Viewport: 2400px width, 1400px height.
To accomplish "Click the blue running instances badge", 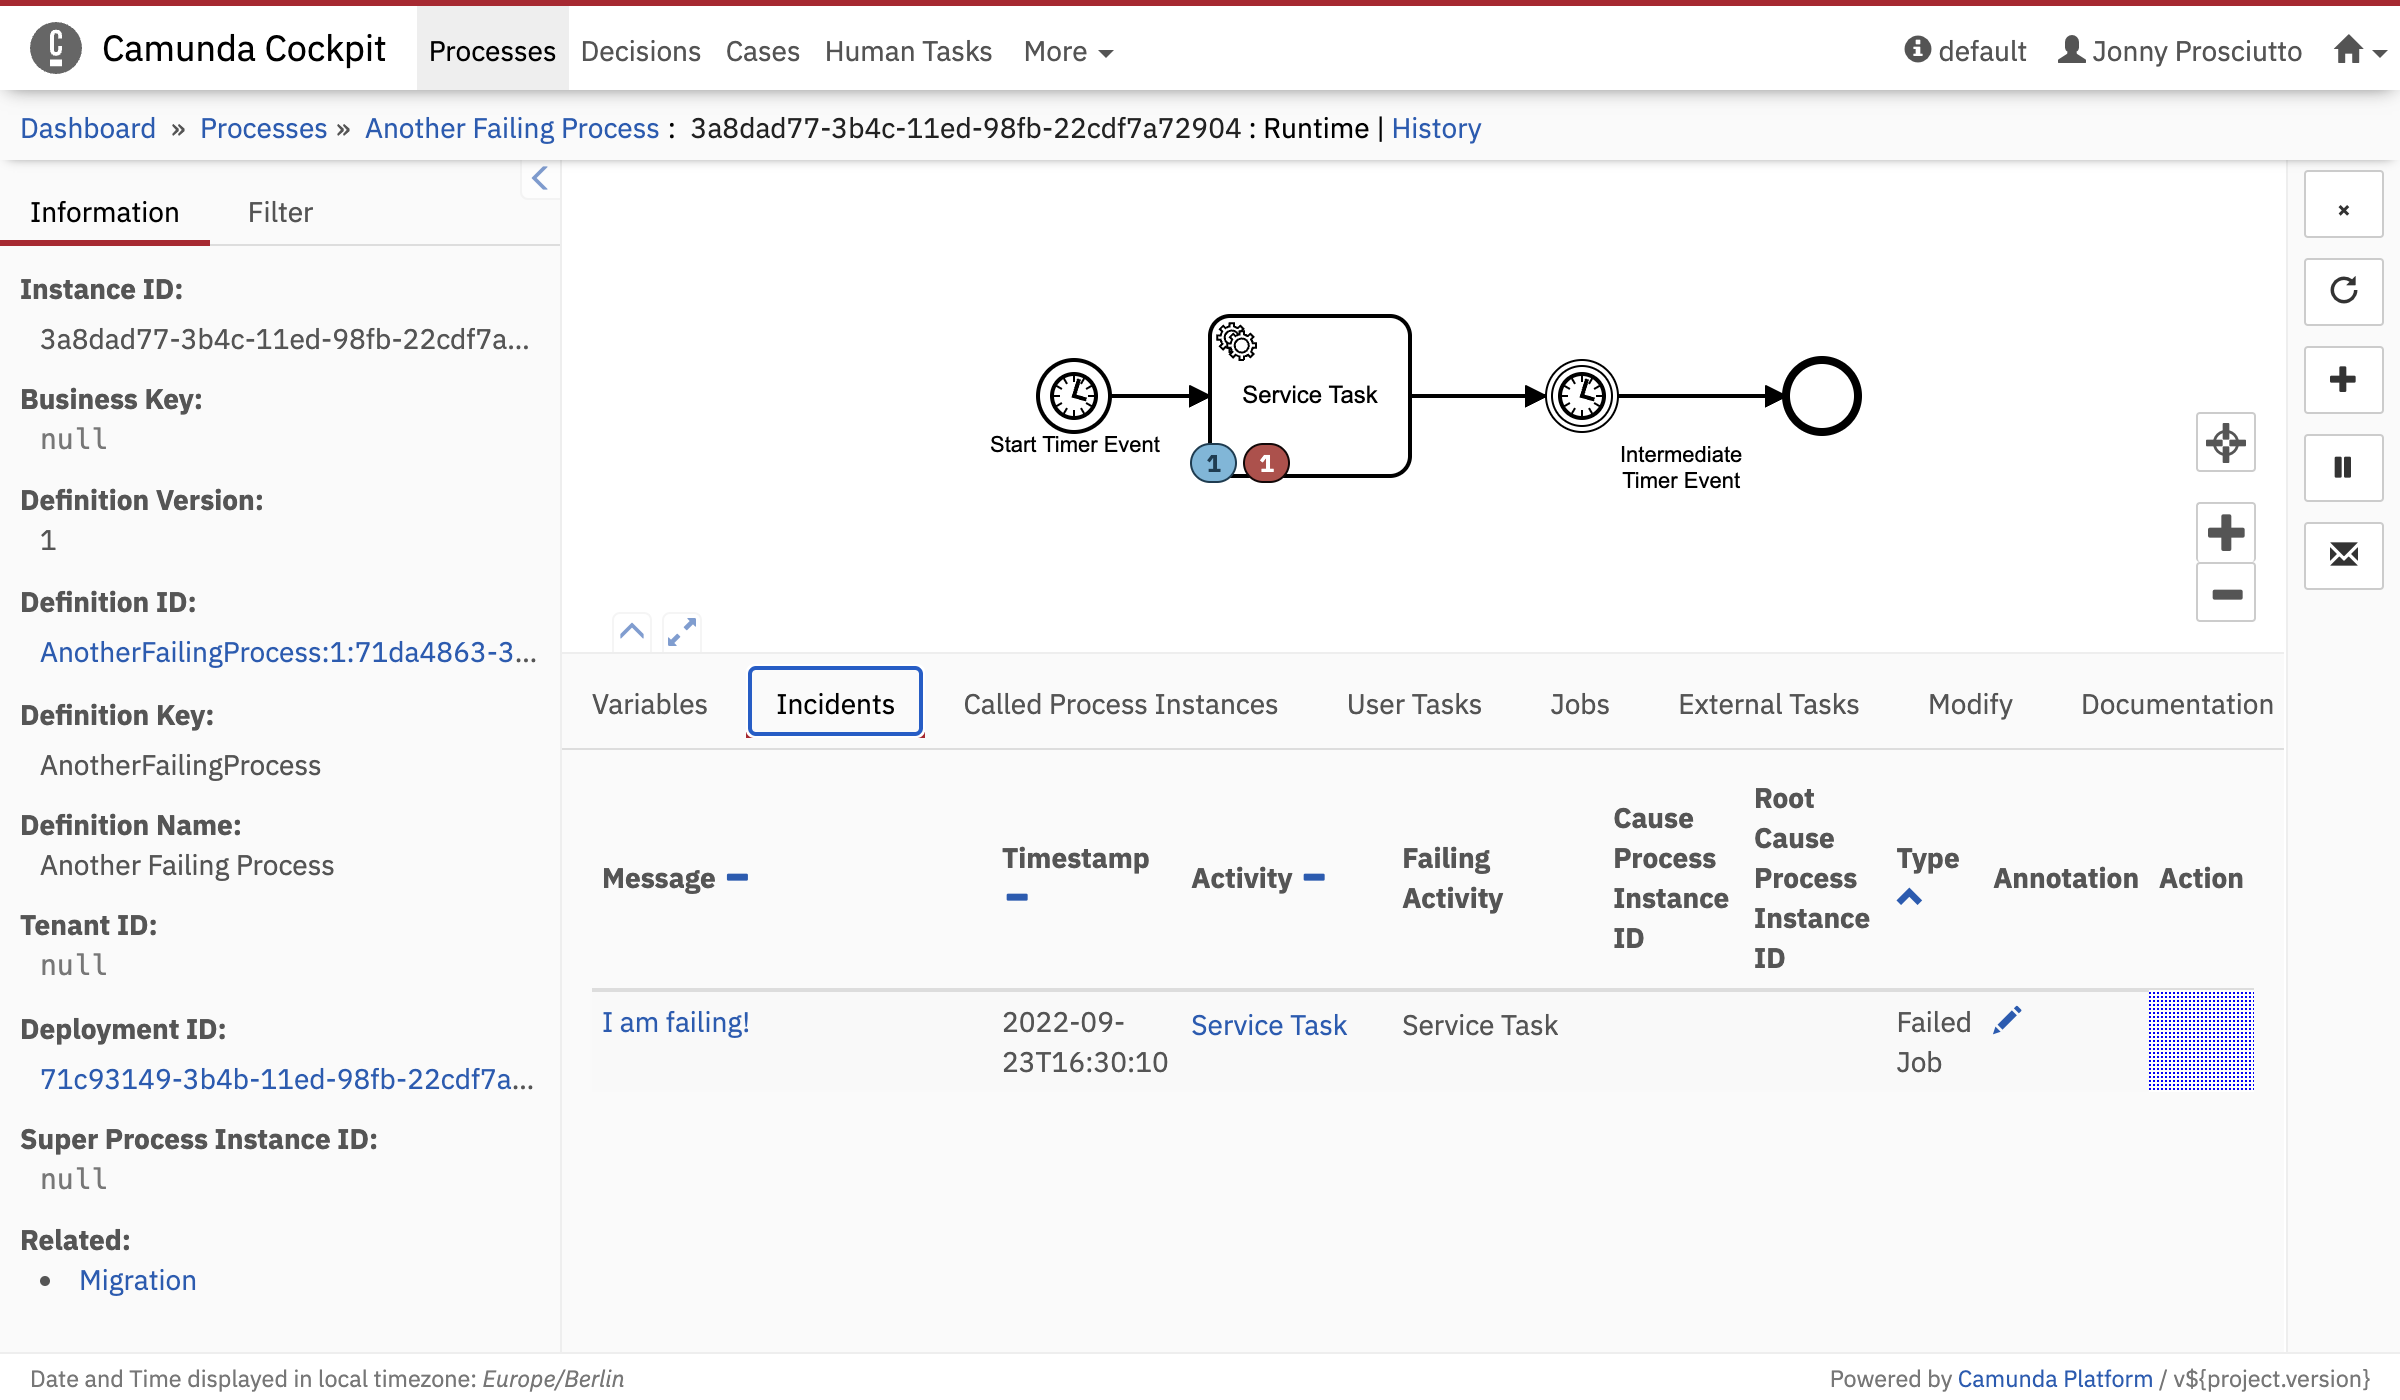I will 1213,463.
